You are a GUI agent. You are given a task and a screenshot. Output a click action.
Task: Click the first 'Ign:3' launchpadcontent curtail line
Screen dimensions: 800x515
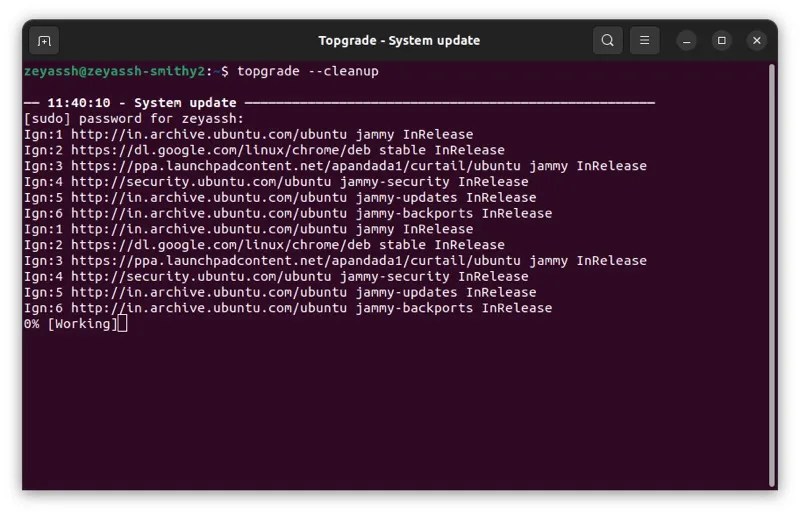point(335,166)
